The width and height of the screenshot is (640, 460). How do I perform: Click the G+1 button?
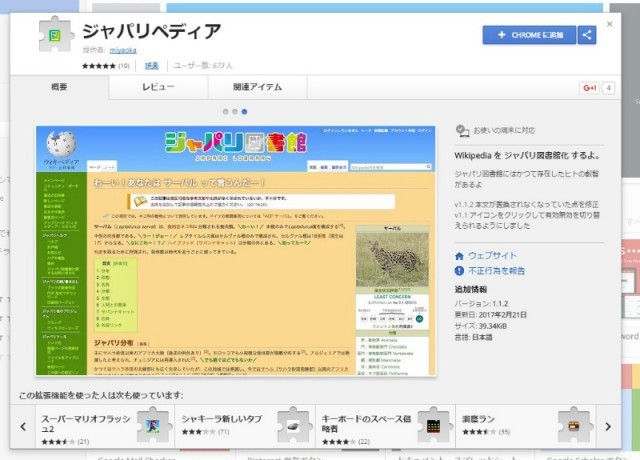588,88
